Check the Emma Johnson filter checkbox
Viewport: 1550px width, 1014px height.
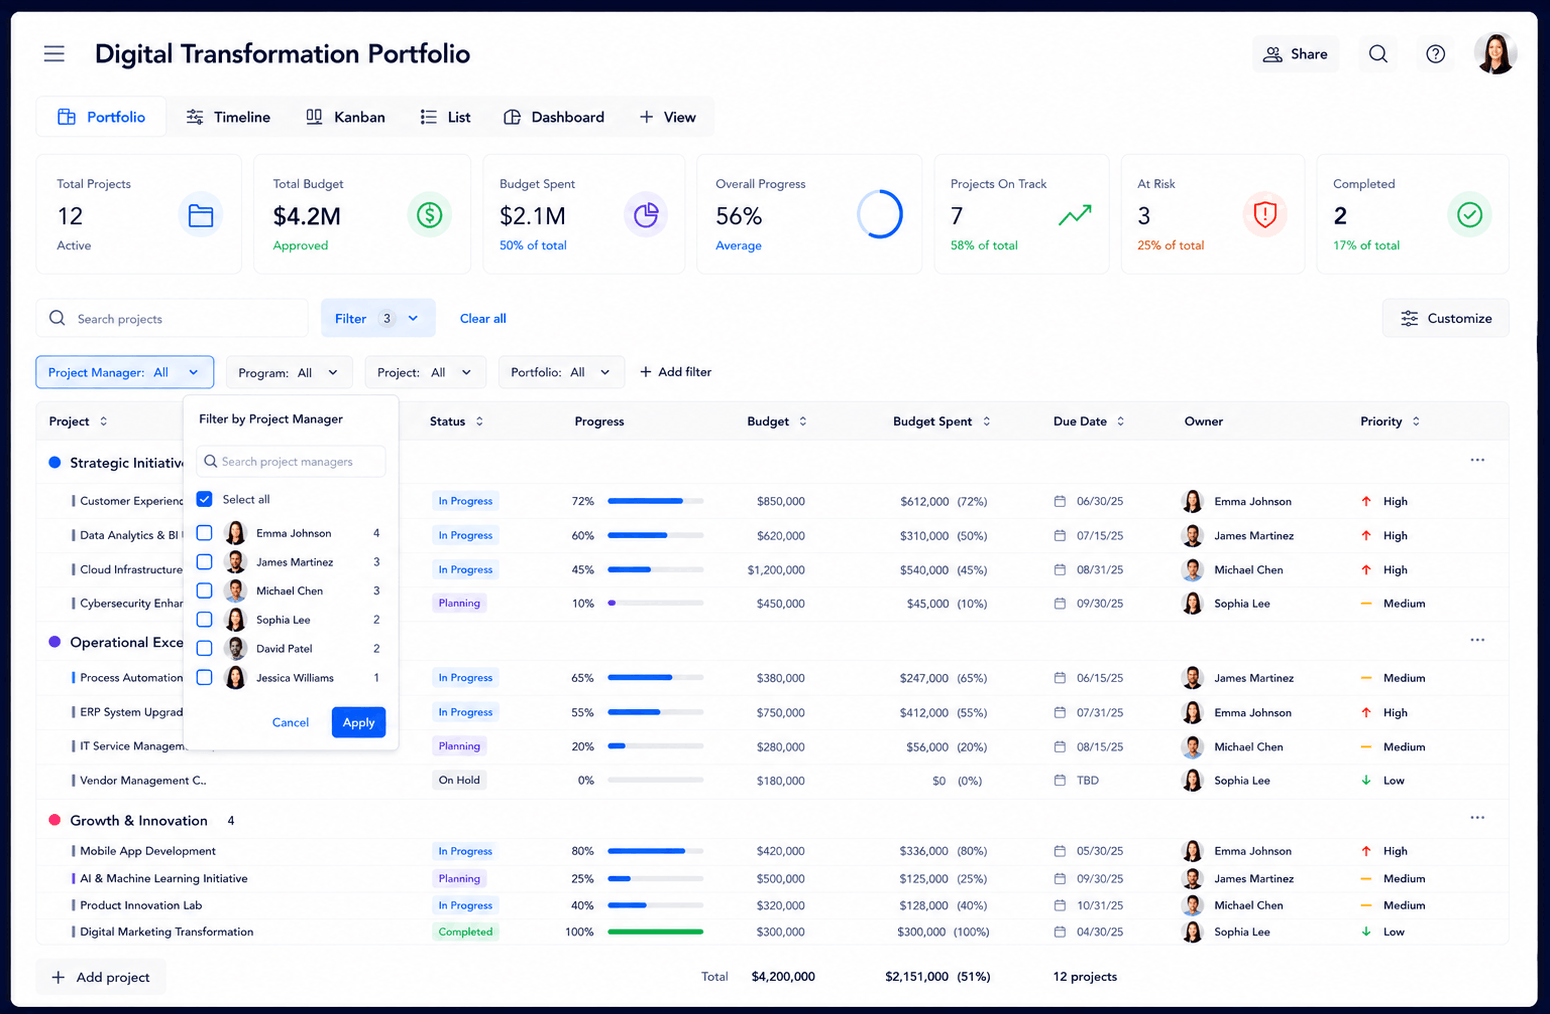[204, 533]
